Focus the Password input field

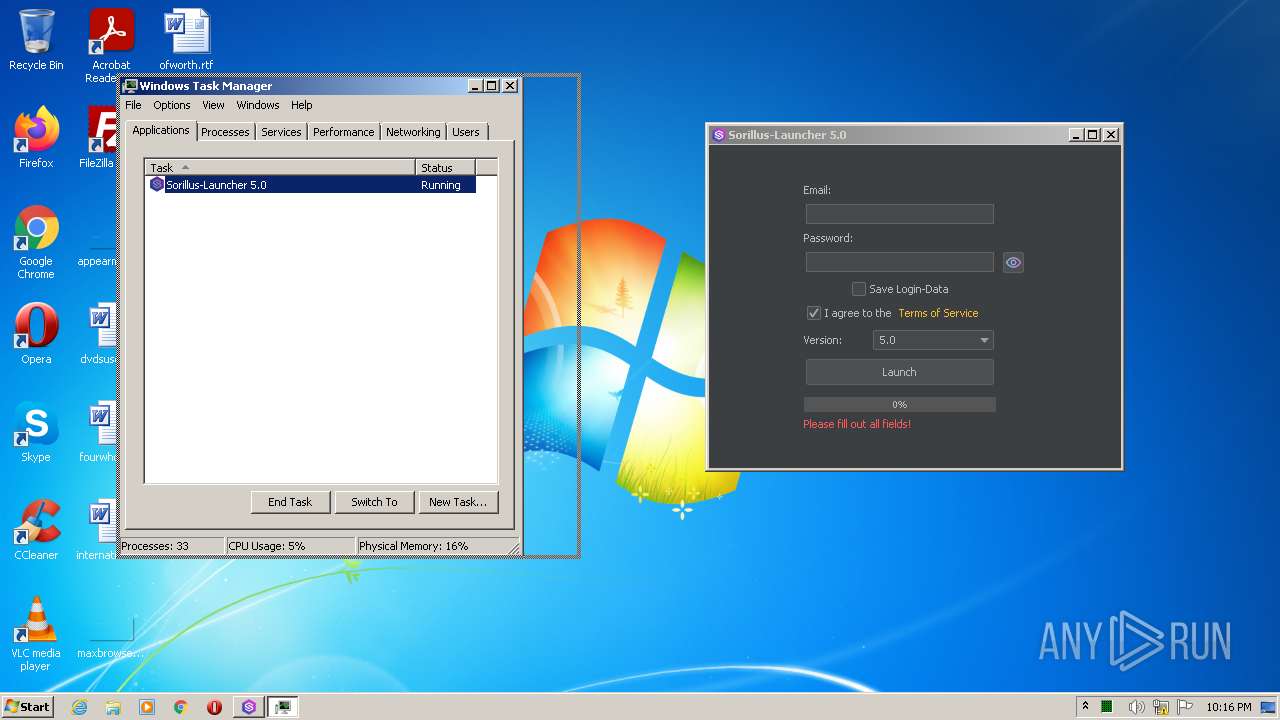click(x=899, y=262)
